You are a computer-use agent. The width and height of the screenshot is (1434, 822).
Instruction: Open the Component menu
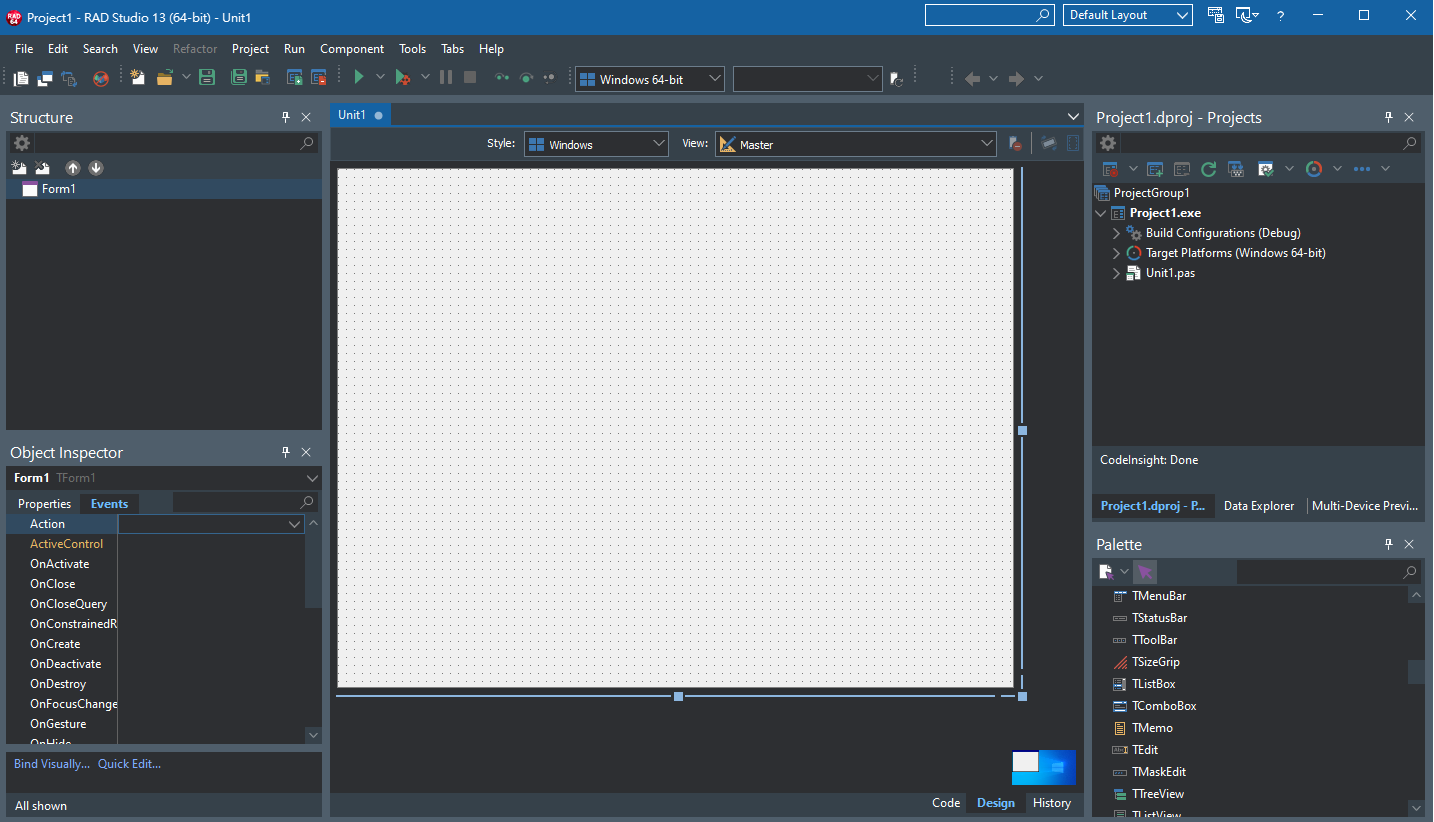pos(352,49)
